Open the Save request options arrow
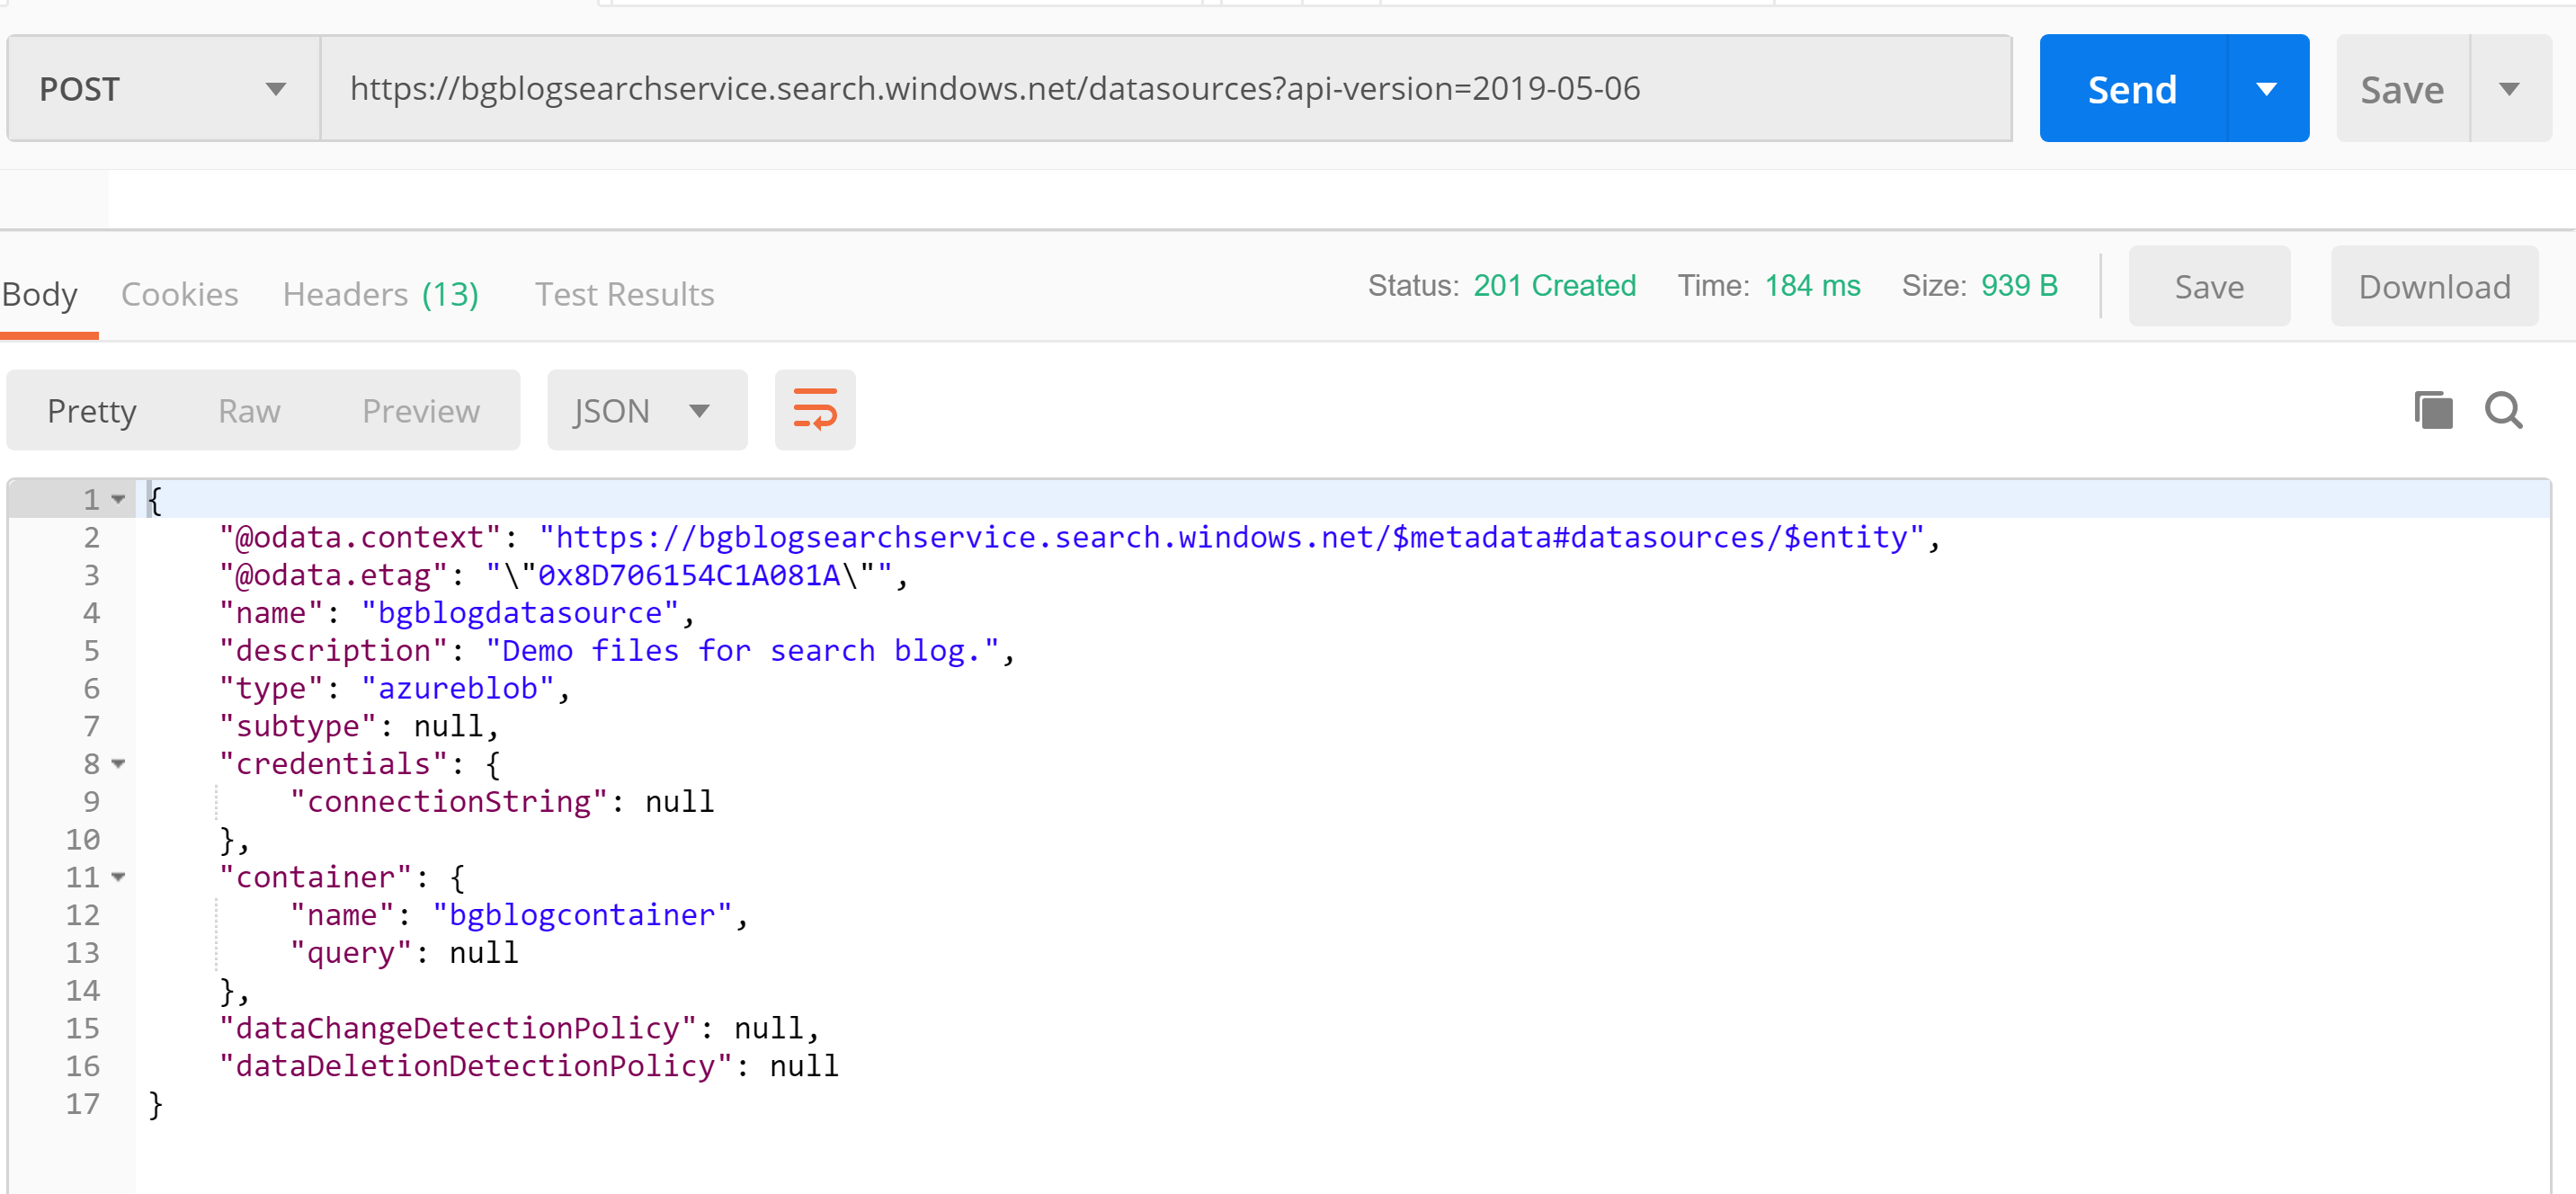This screenshot has height=1194, width=2576. tap(2509, 89)
